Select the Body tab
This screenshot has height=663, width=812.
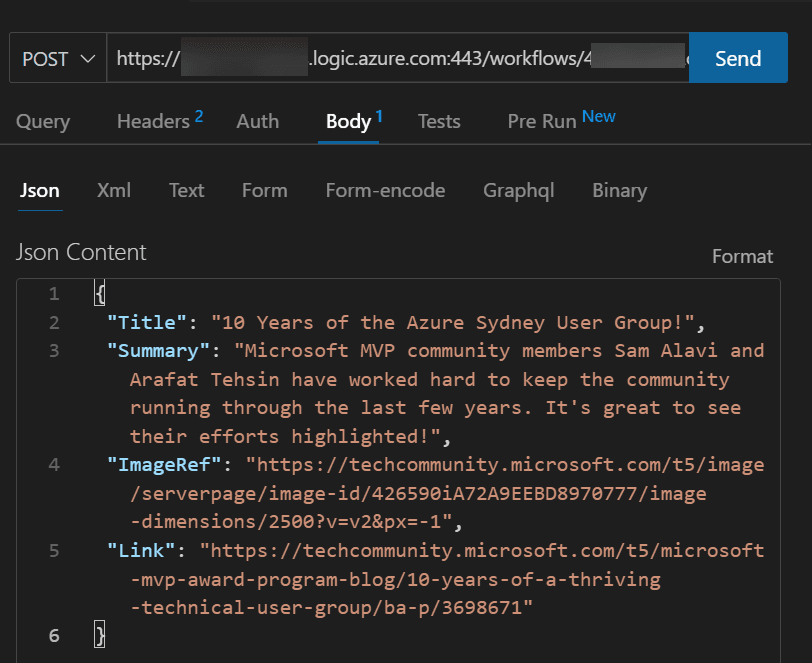coord(349,122)
